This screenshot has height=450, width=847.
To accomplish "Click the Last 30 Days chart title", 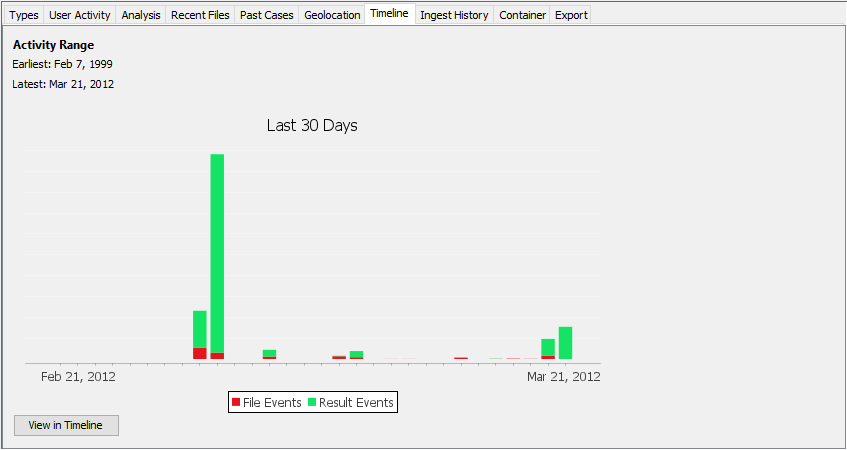I will [312, 126].
